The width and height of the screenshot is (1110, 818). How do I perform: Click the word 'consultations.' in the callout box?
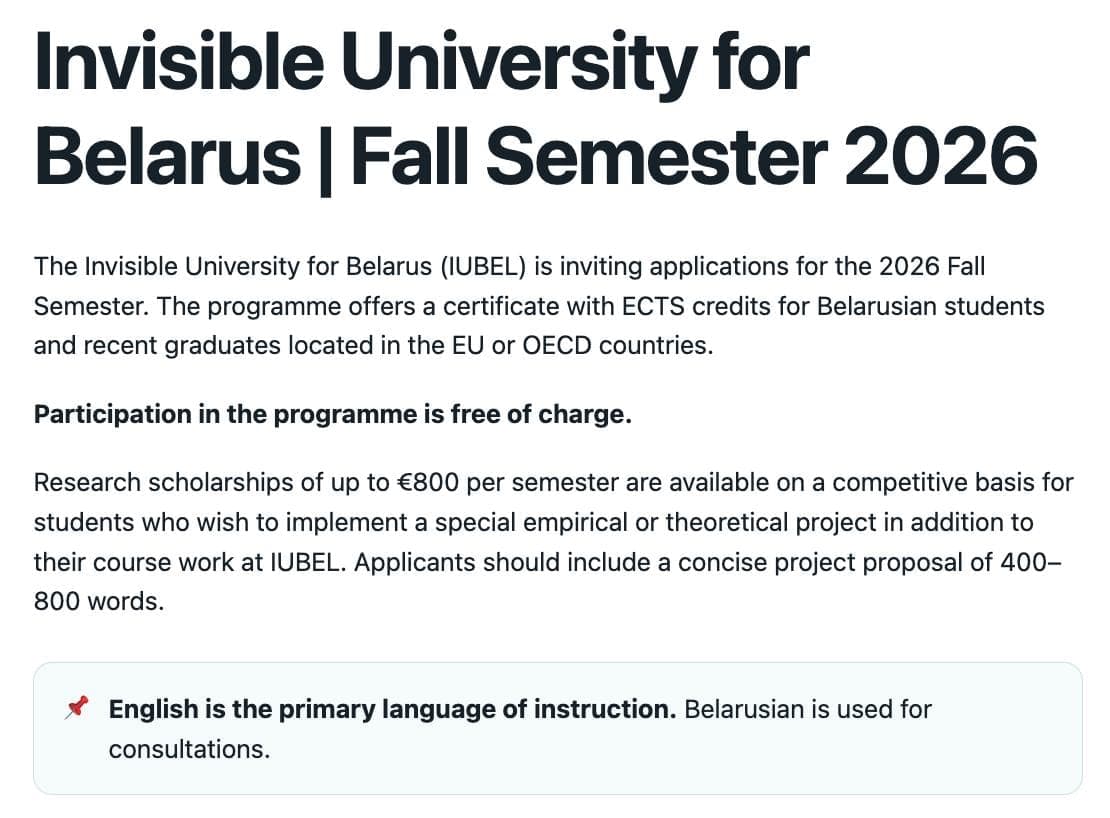tap(189, 749)
